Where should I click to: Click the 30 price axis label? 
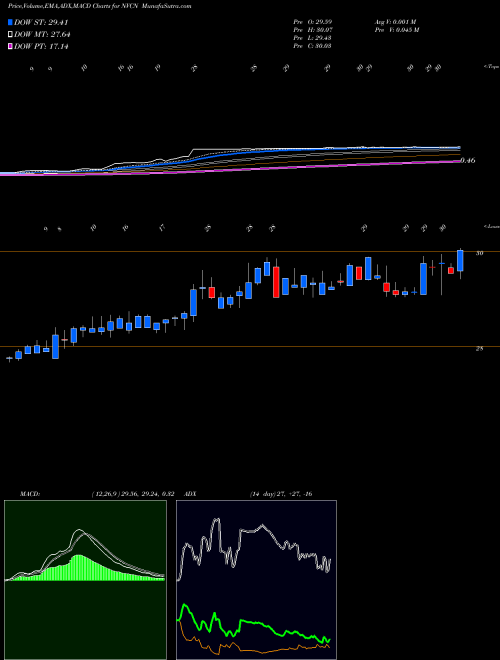tap(479, 253)
